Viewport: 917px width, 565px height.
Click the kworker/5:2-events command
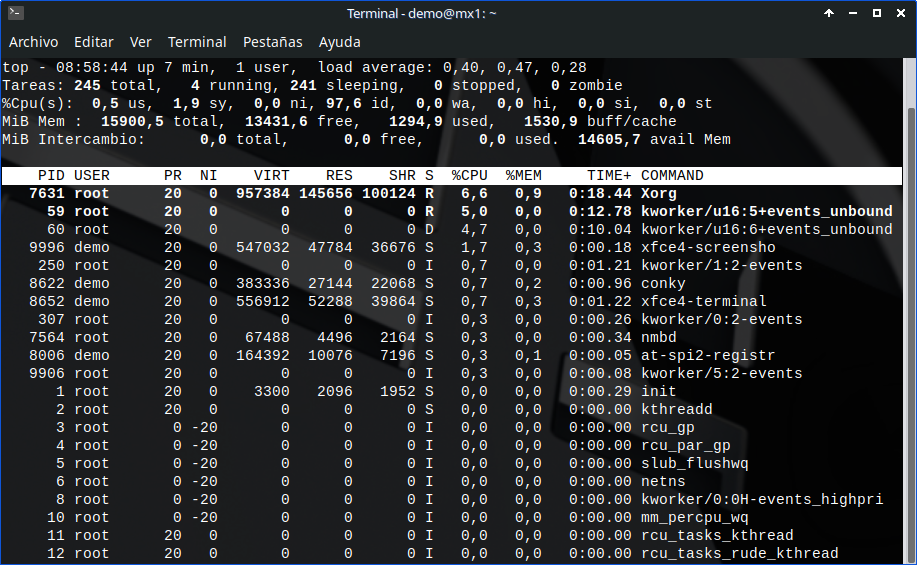point(722,373)
